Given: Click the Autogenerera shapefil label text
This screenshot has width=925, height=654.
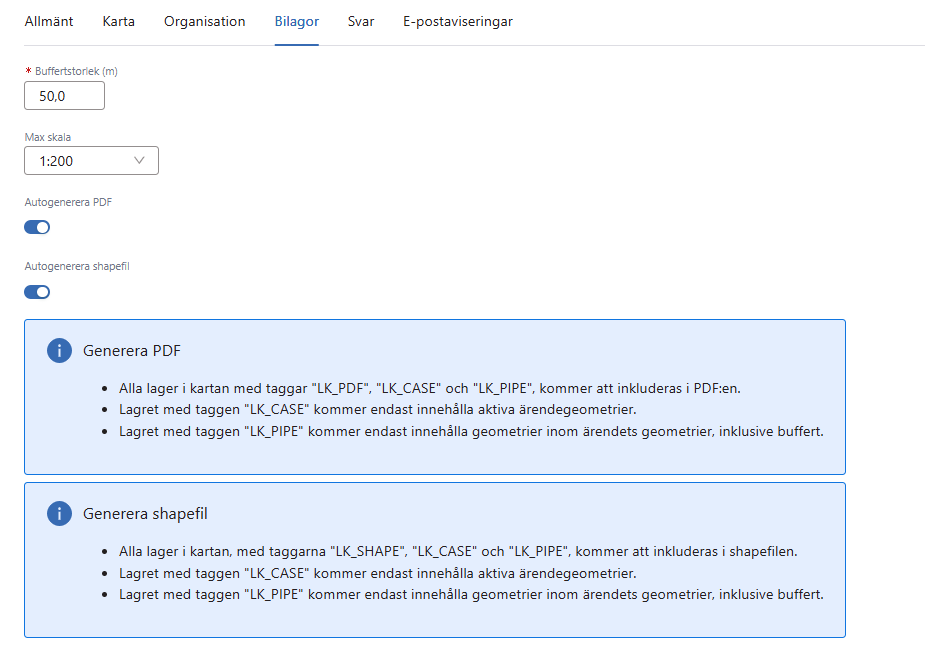Looking at the screenshot, I should coord(77,267).
